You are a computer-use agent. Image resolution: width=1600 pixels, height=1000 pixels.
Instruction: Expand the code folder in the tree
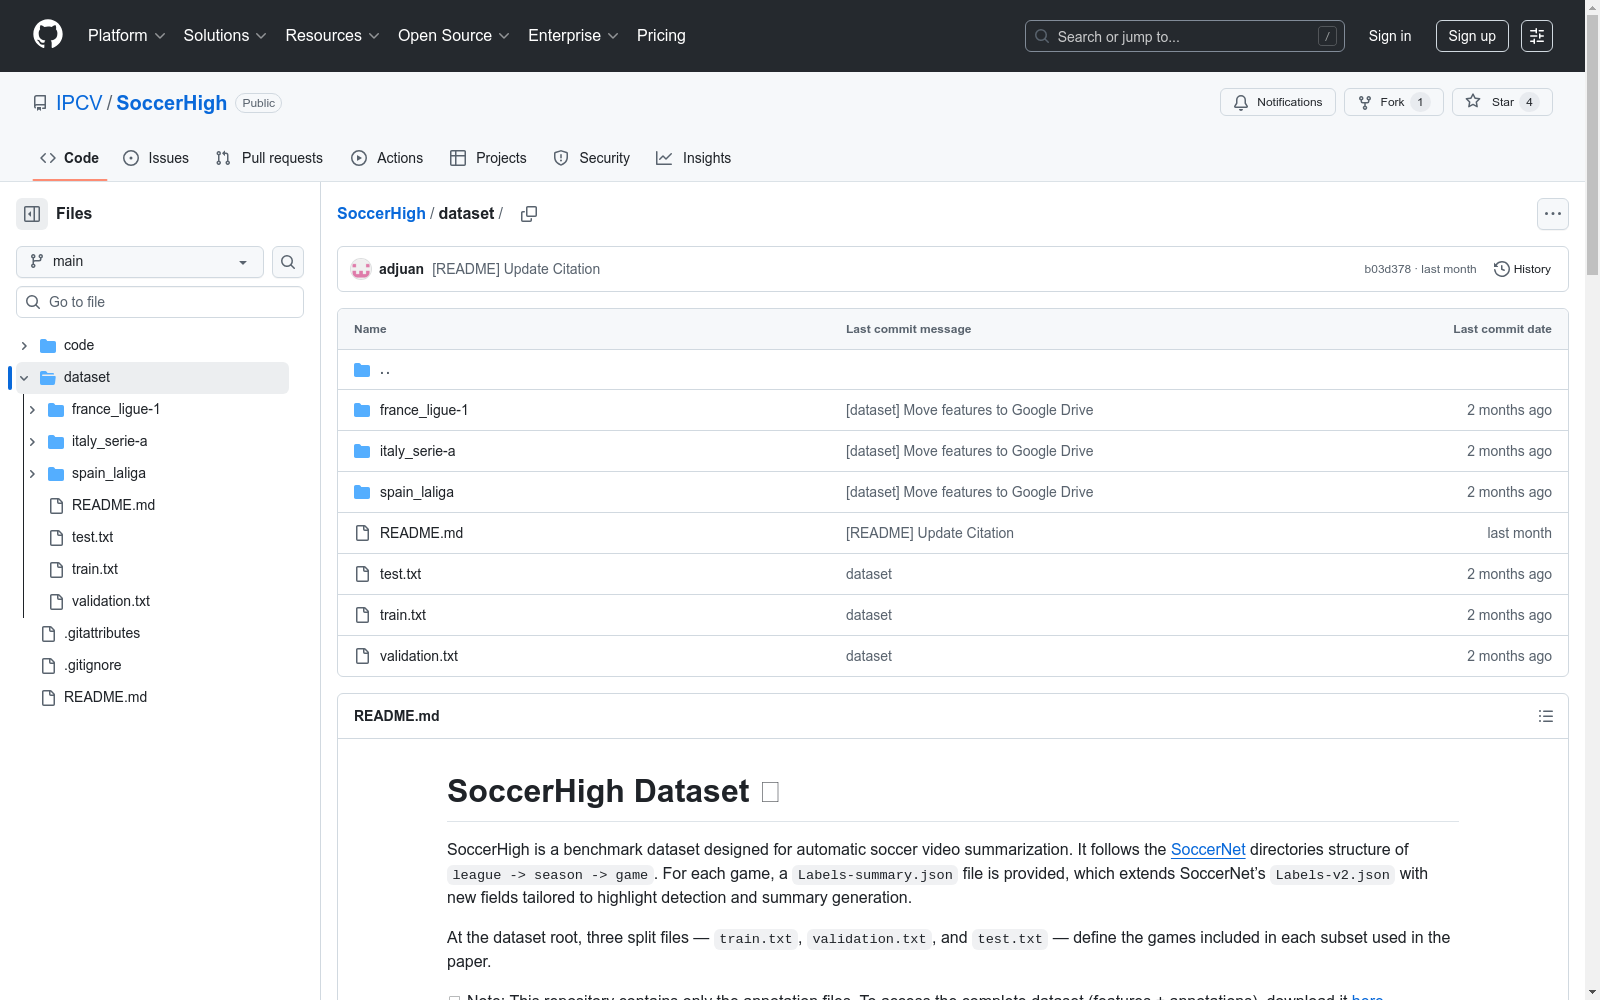click(24, 346)
